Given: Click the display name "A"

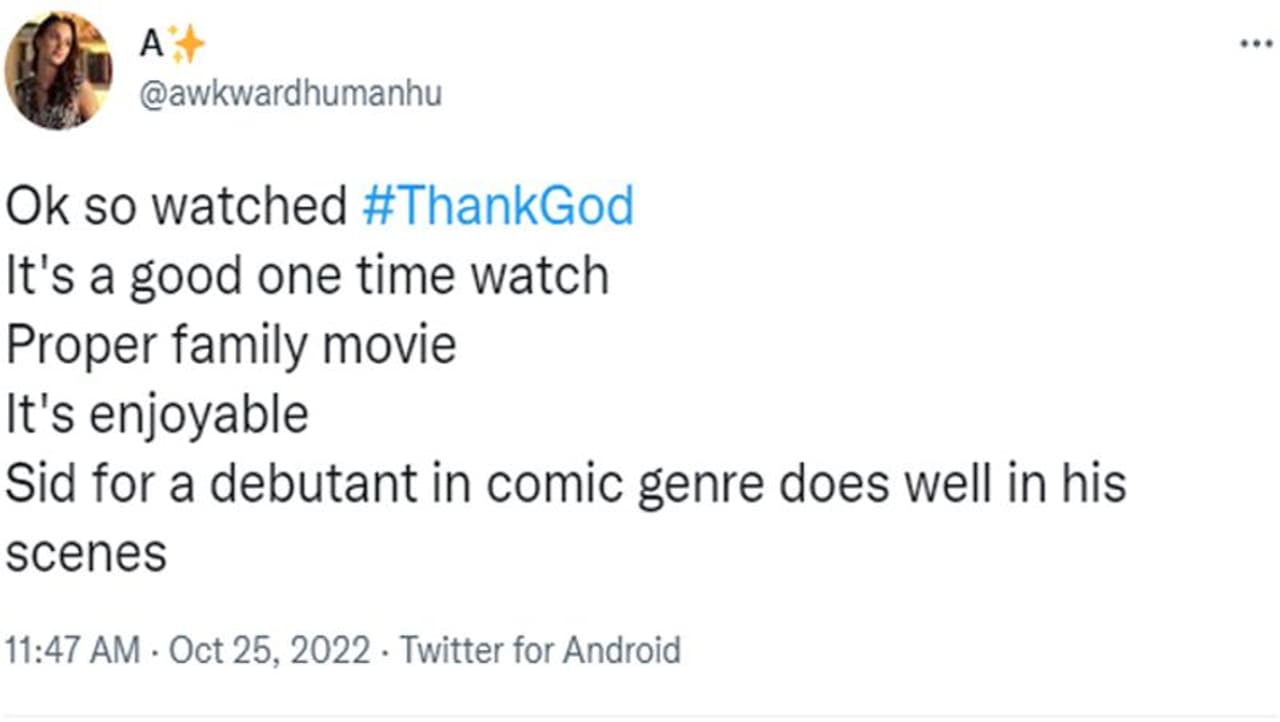Looking at the screenshot, I should point(151,44).
